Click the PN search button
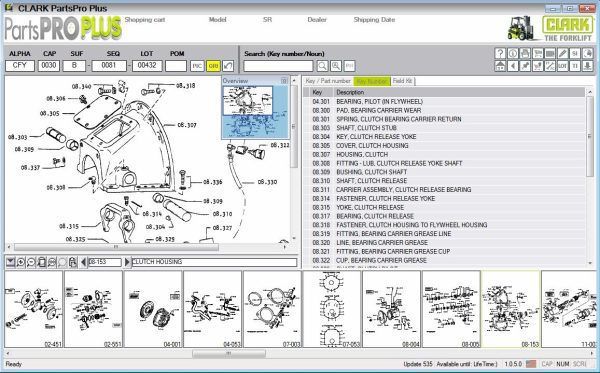 349,66
